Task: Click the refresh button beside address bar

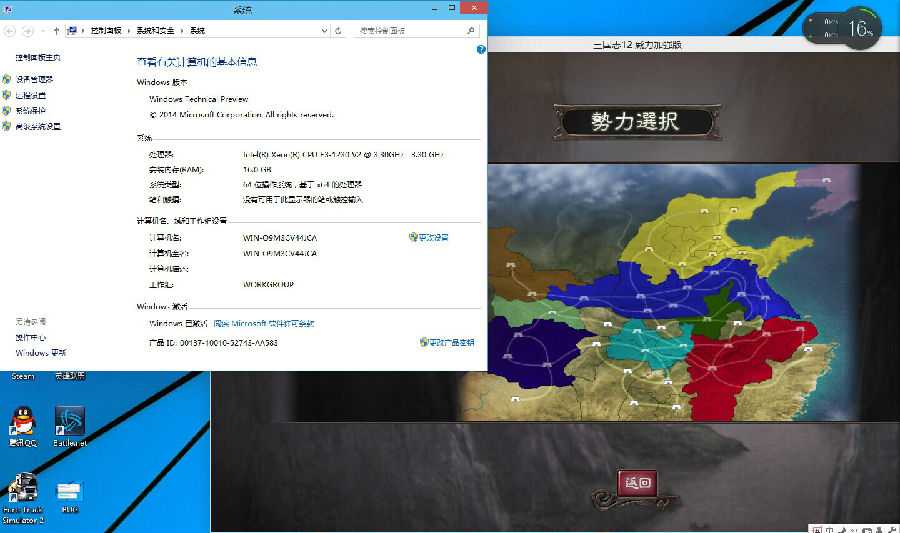Action: tap(338, 30)
